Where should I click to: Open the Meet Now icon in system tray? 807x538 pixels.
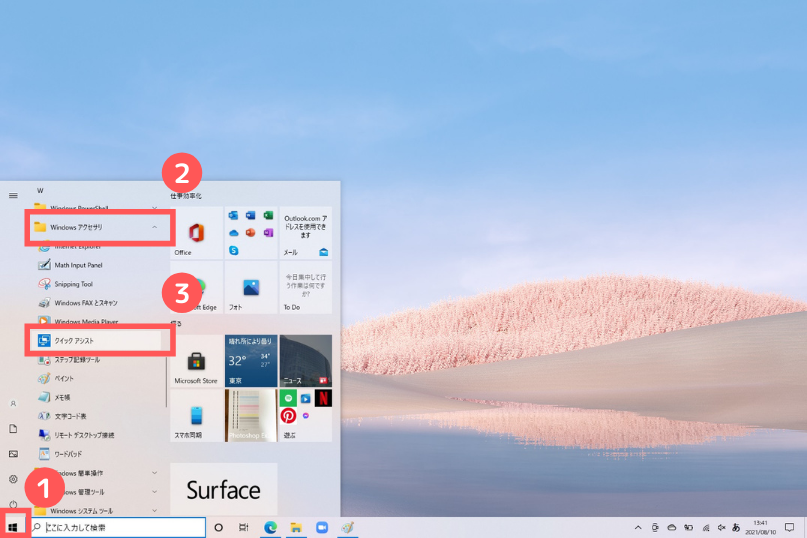point(655,528)
